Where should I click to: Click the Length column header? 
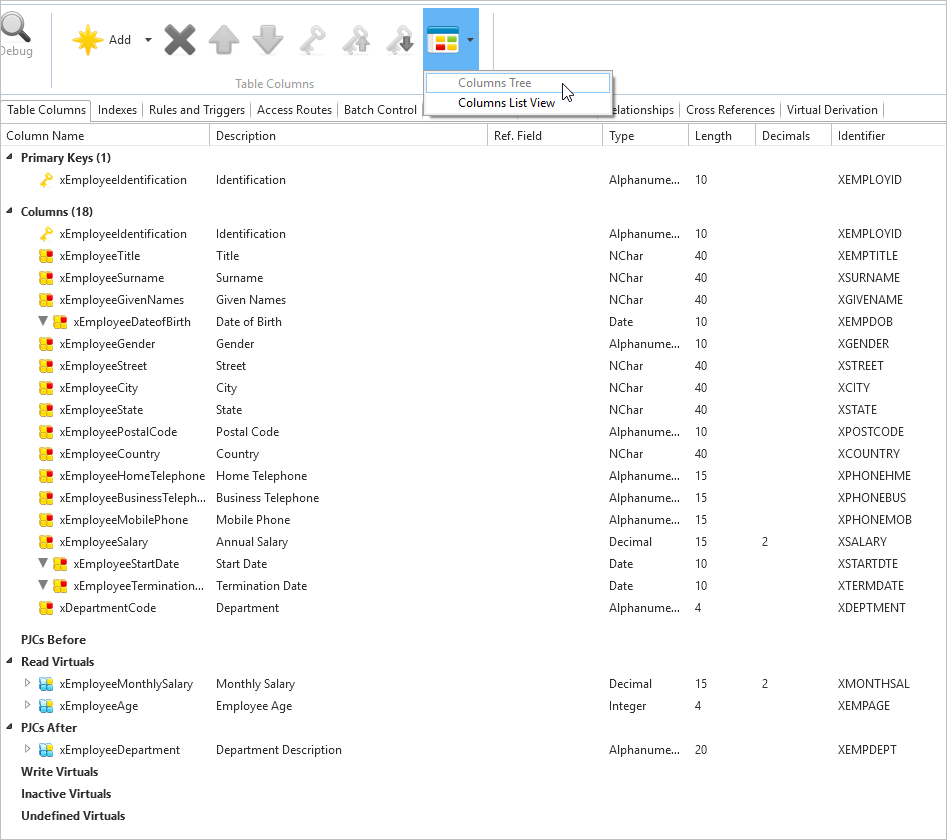[722, 136]
